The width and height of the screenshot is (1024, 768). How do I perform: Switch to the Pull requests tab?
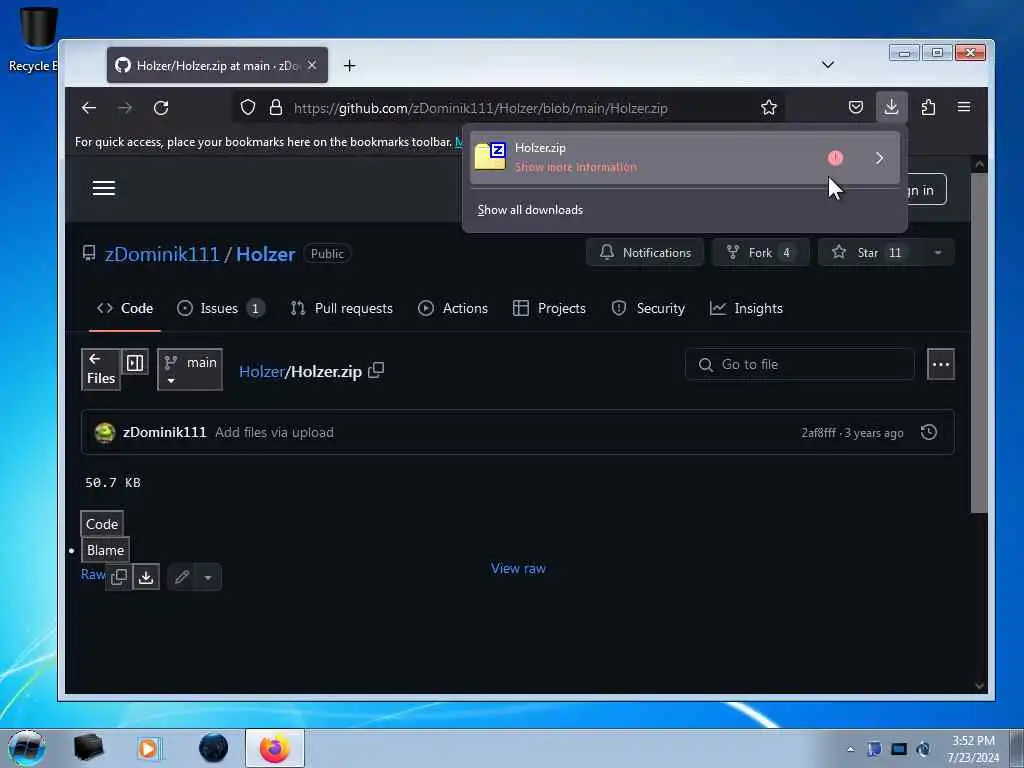pos(342,308)
